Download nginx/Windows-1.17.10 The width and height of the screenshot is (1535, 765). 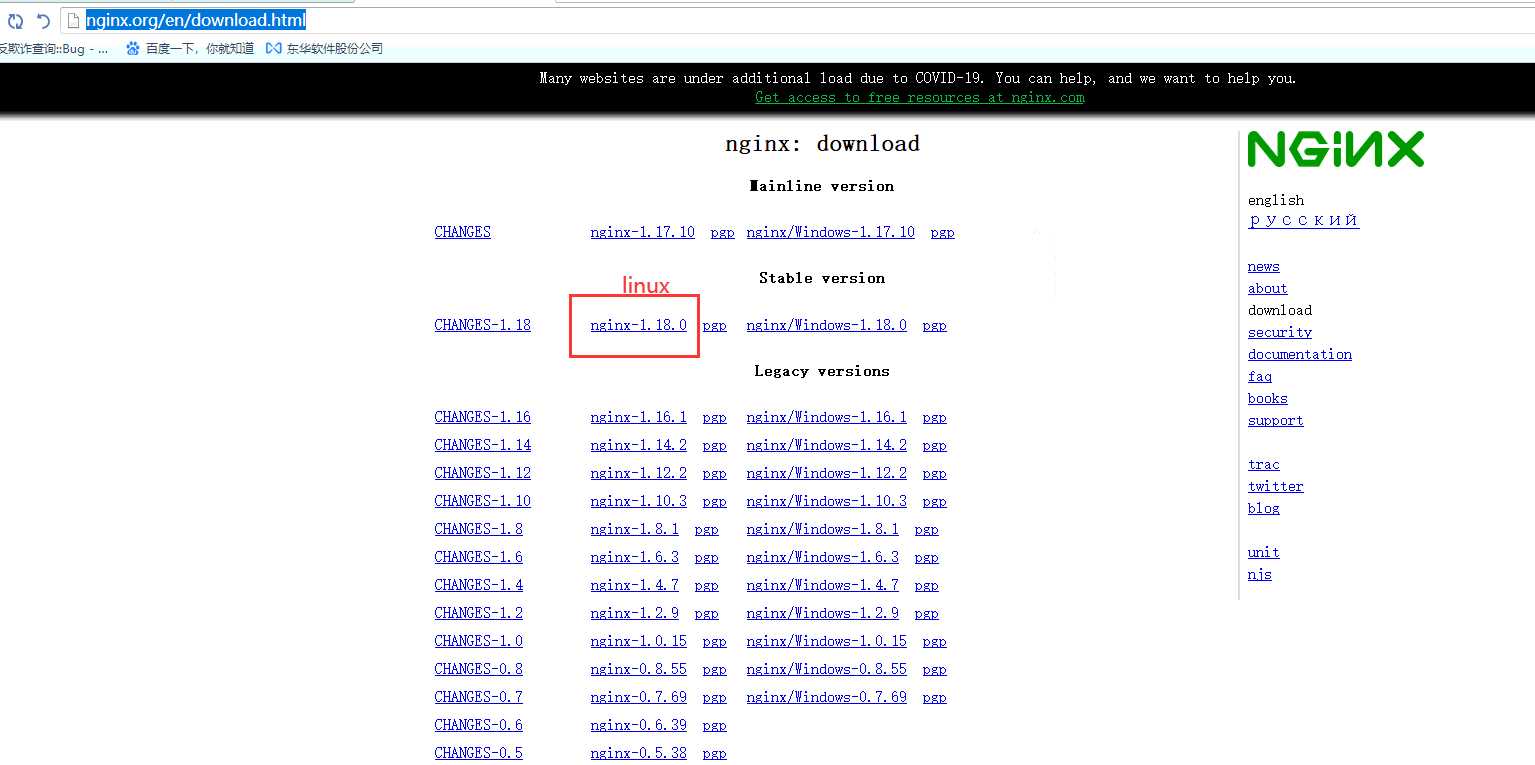830,232
